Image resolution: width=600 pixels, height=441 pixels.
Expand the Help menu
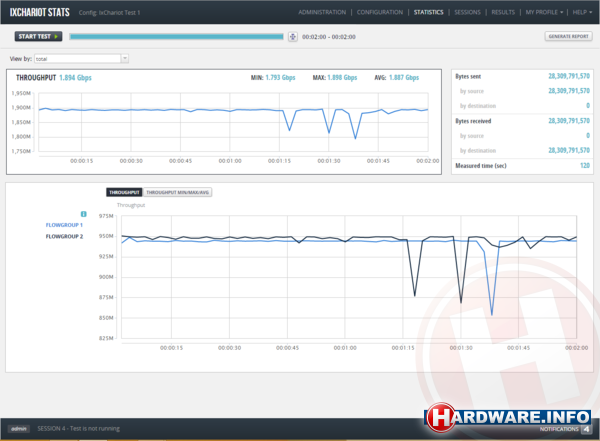[582, 12]
